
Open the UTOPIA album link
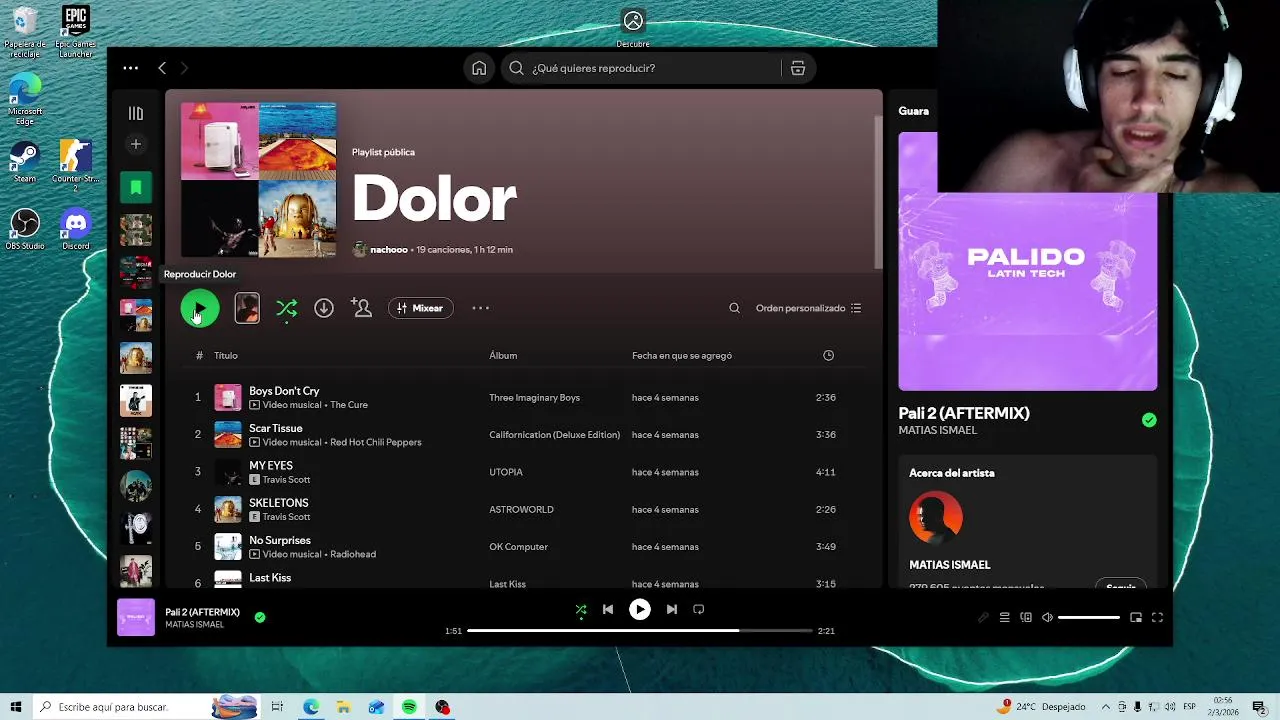506,472
